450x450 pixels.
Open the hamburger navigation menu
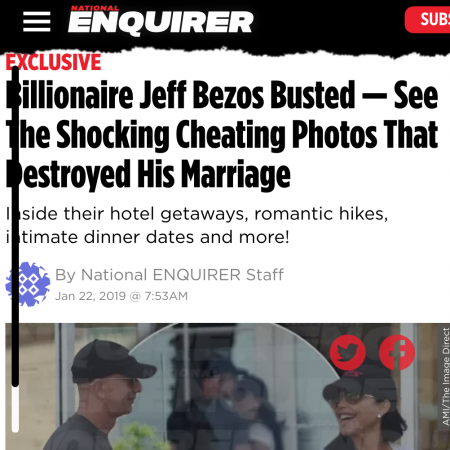point(37,22)
